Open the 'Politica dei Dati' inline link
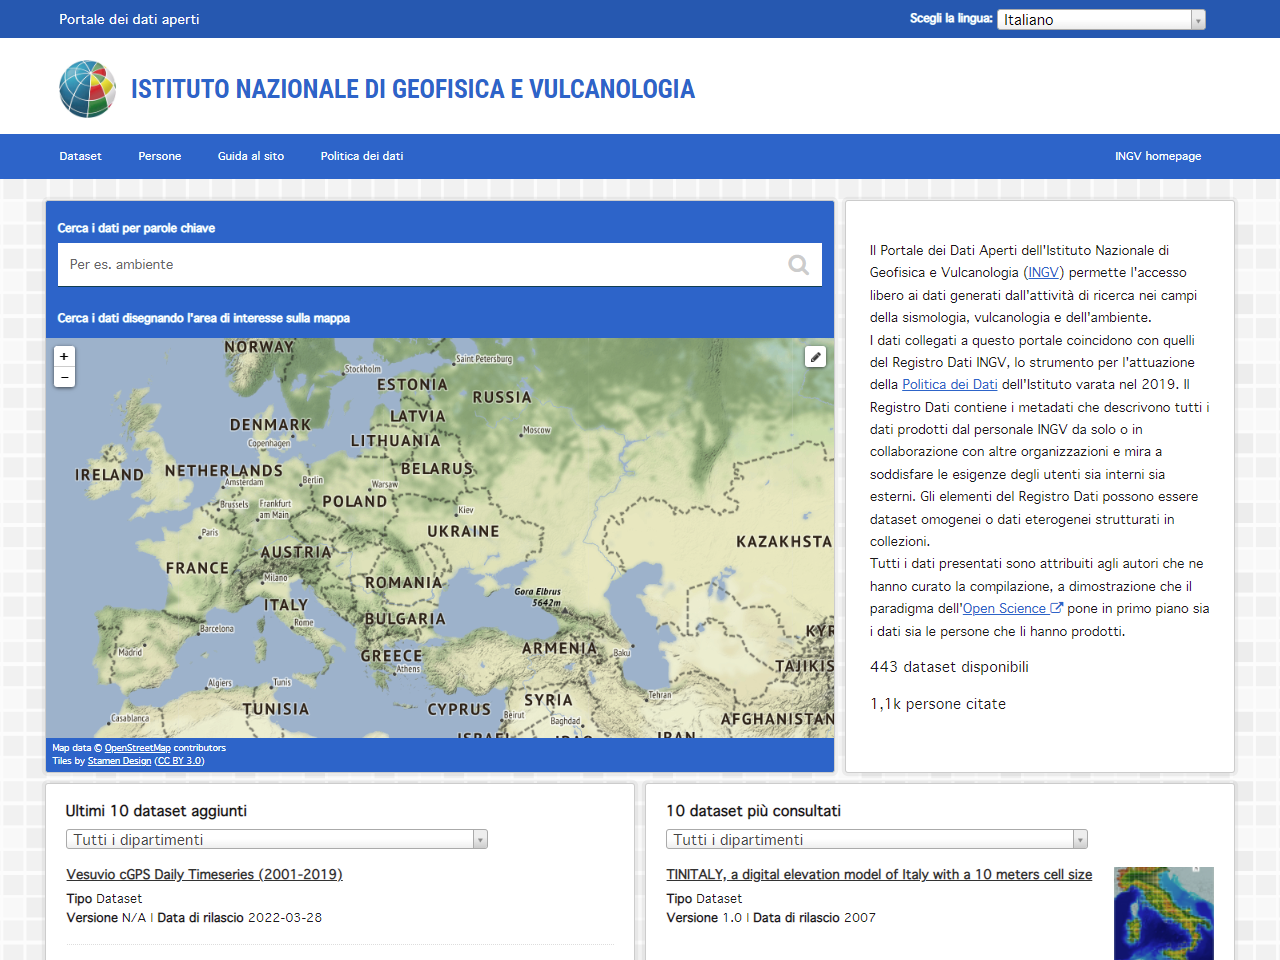The width and height of the screenshot is (1280, 960). (x=949, y=383)
